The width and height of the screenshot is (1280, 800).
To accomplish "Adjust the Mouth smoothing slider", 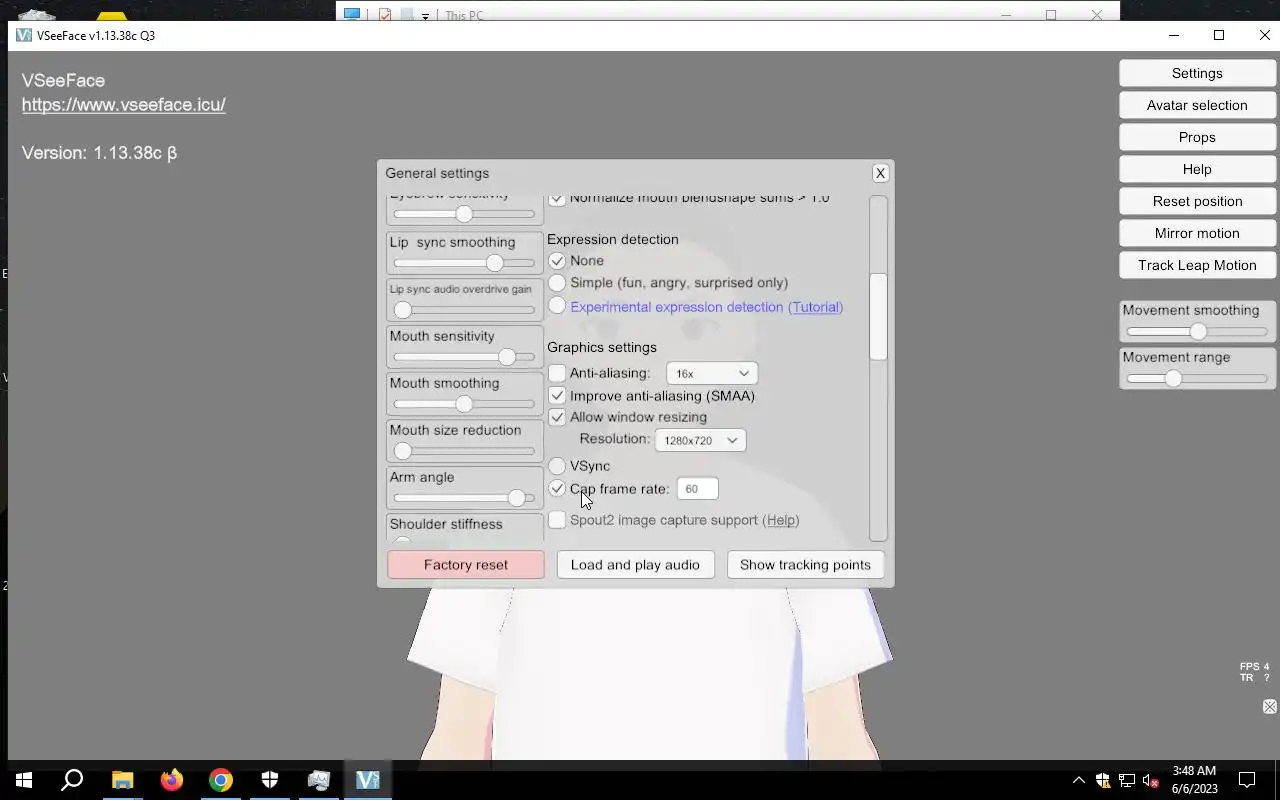I will pyautogui.click(x=464, y=404).
